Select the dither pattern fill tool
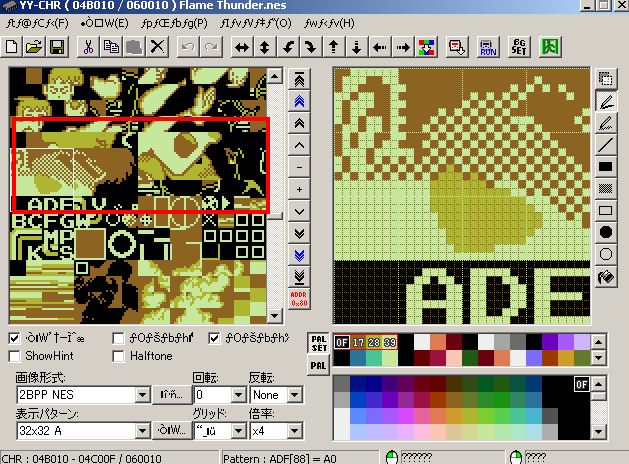This screenshot has height=464, width=629. [606, 188]
